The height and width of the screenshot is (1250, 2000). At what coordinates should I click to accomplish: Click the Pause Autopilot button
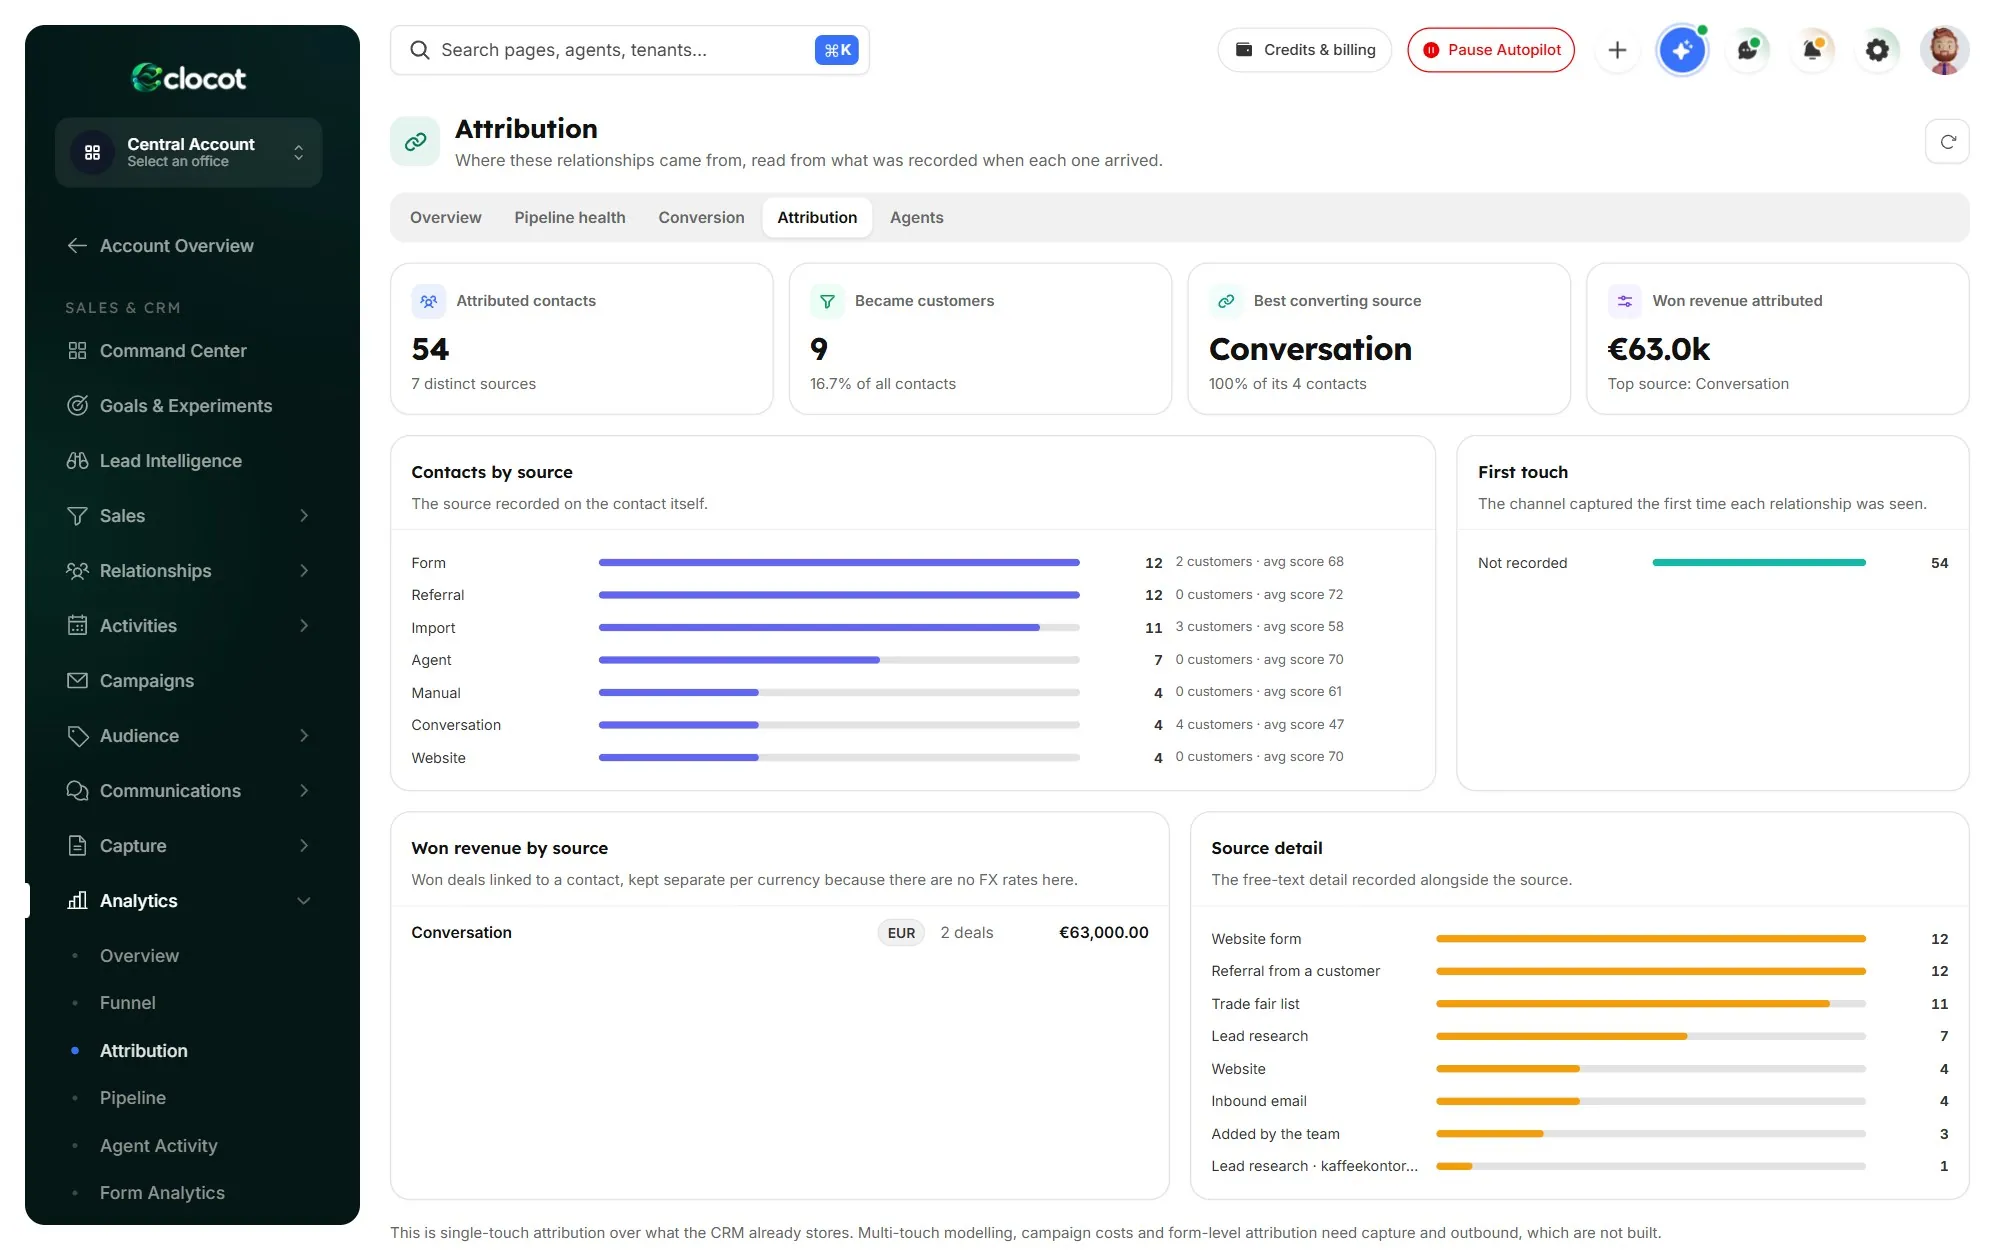click(x=1491, y=50)
